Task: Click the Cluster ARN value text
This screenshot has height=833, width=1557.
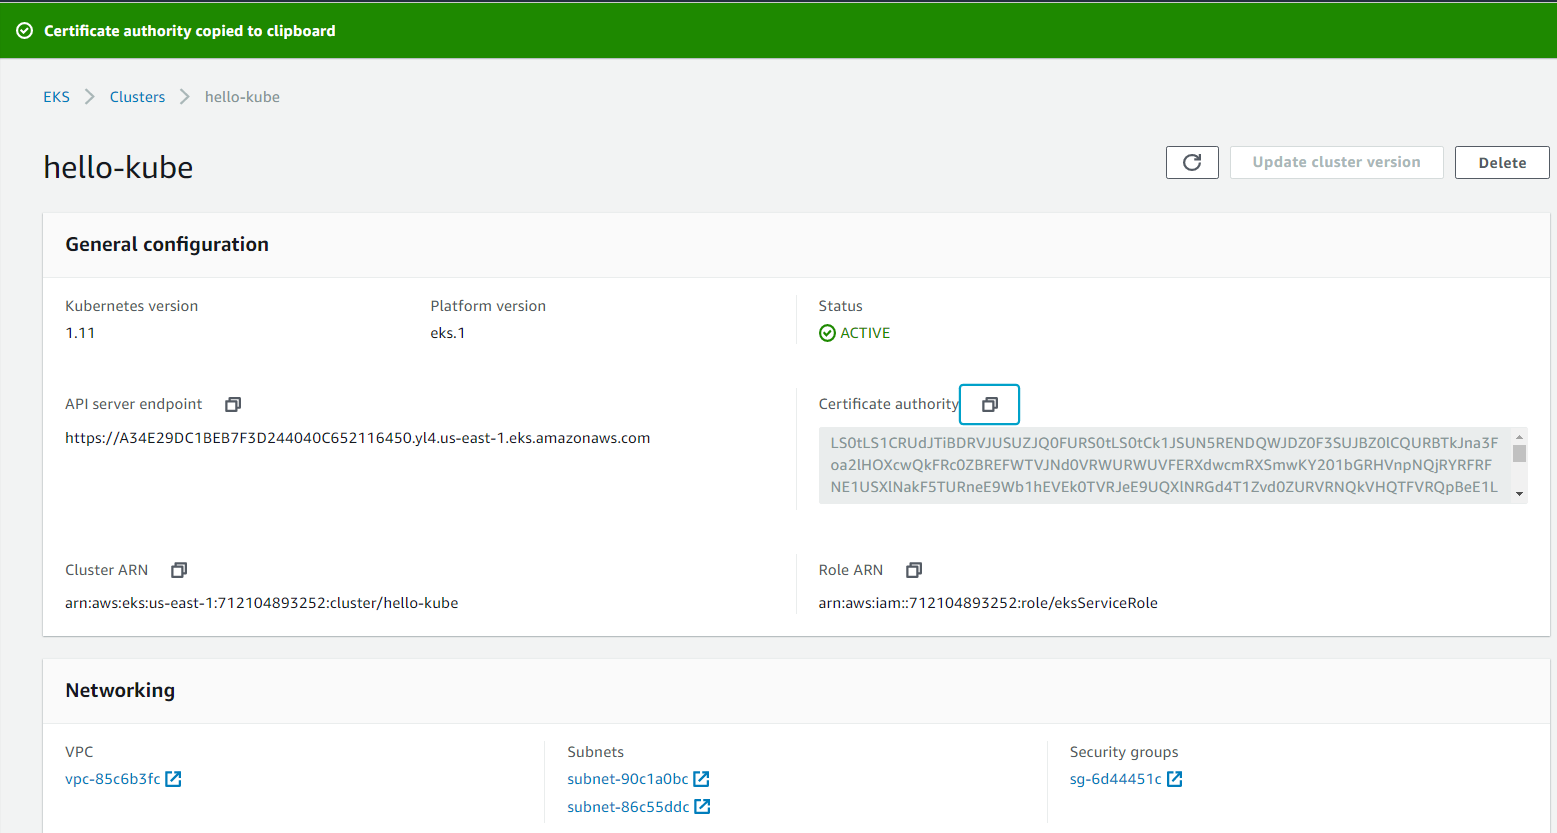Action: click(x=261, y=603)
